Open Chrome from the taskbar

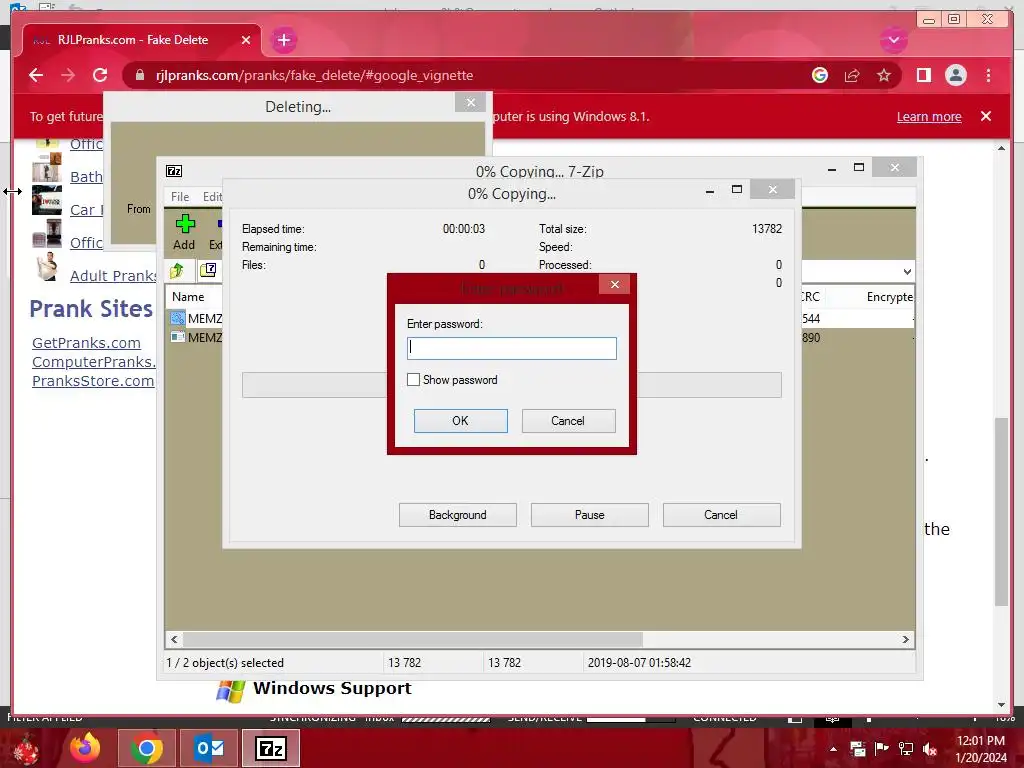(x=146, y=748)
